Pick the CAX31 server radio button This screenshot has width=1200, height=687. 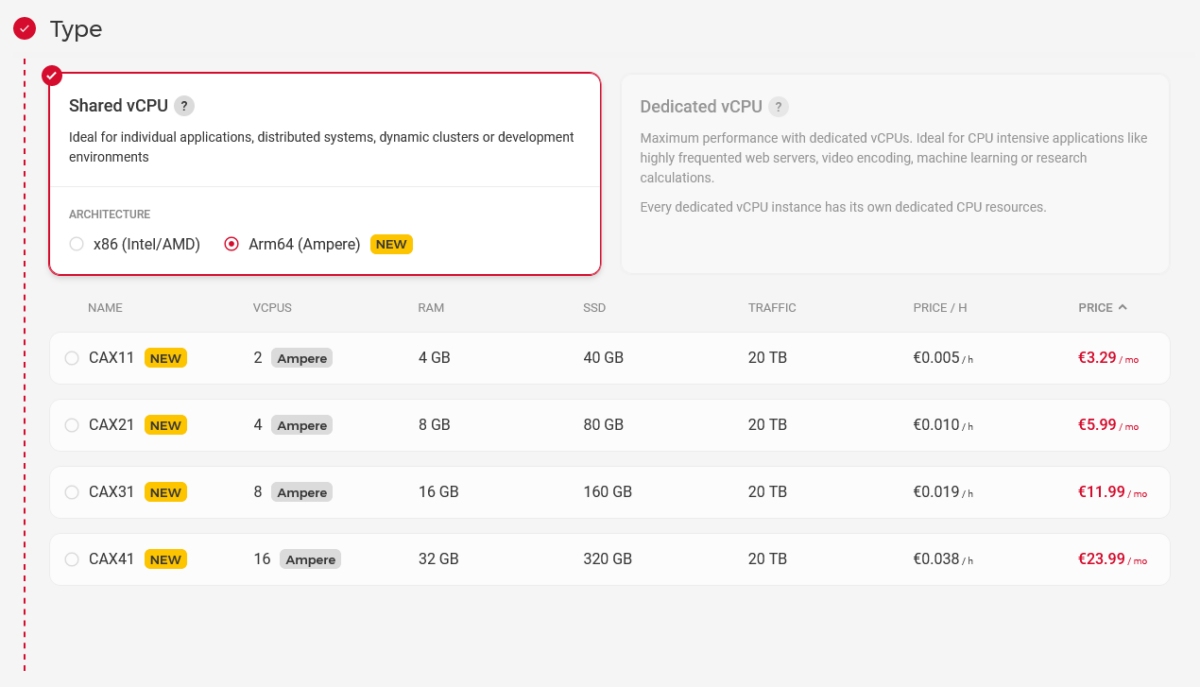(x=72, y=492)
